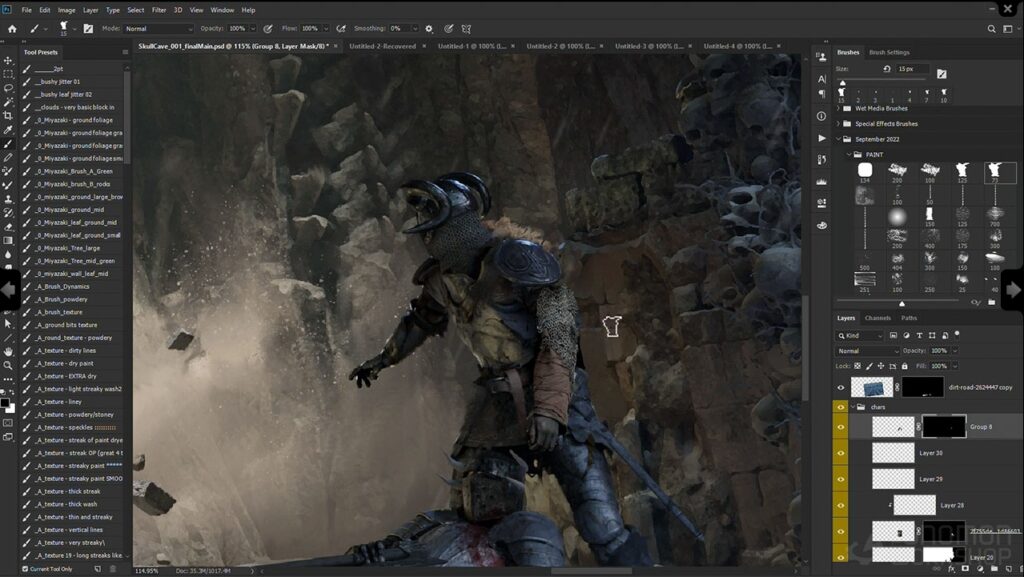
Task: Collapse the PAINT brush subfolder
Action: (x=849, y=155)
